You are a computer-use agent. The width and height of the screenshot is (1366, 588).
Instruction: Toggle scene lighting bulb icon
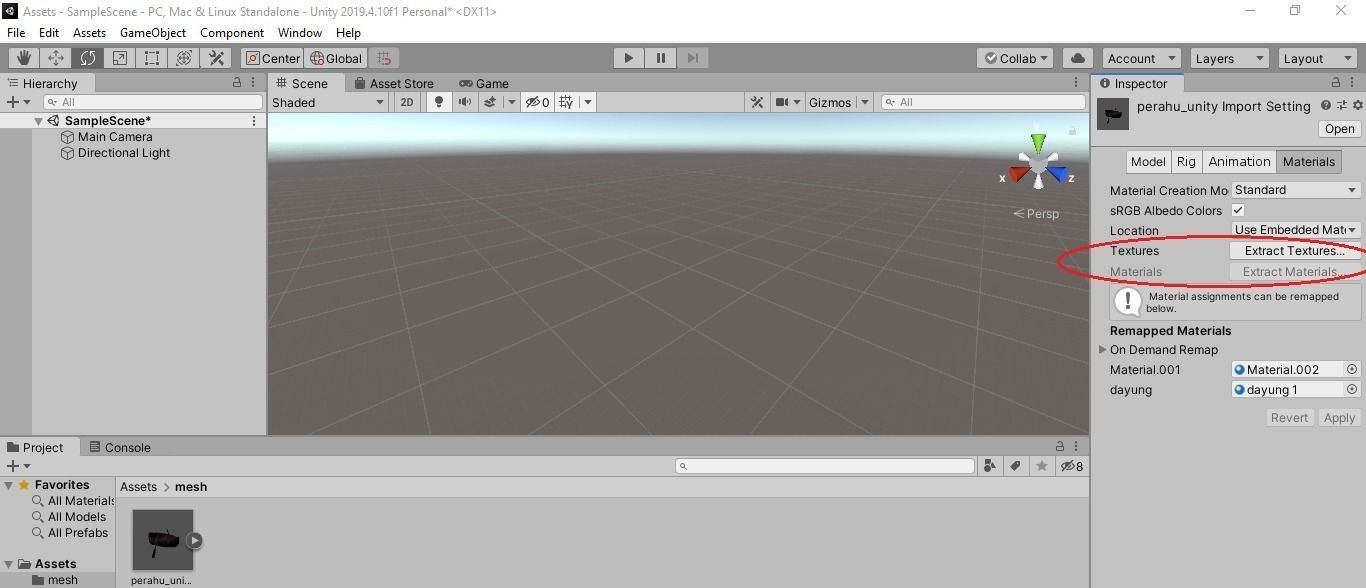pyautogui.click(x=438, y=102)
